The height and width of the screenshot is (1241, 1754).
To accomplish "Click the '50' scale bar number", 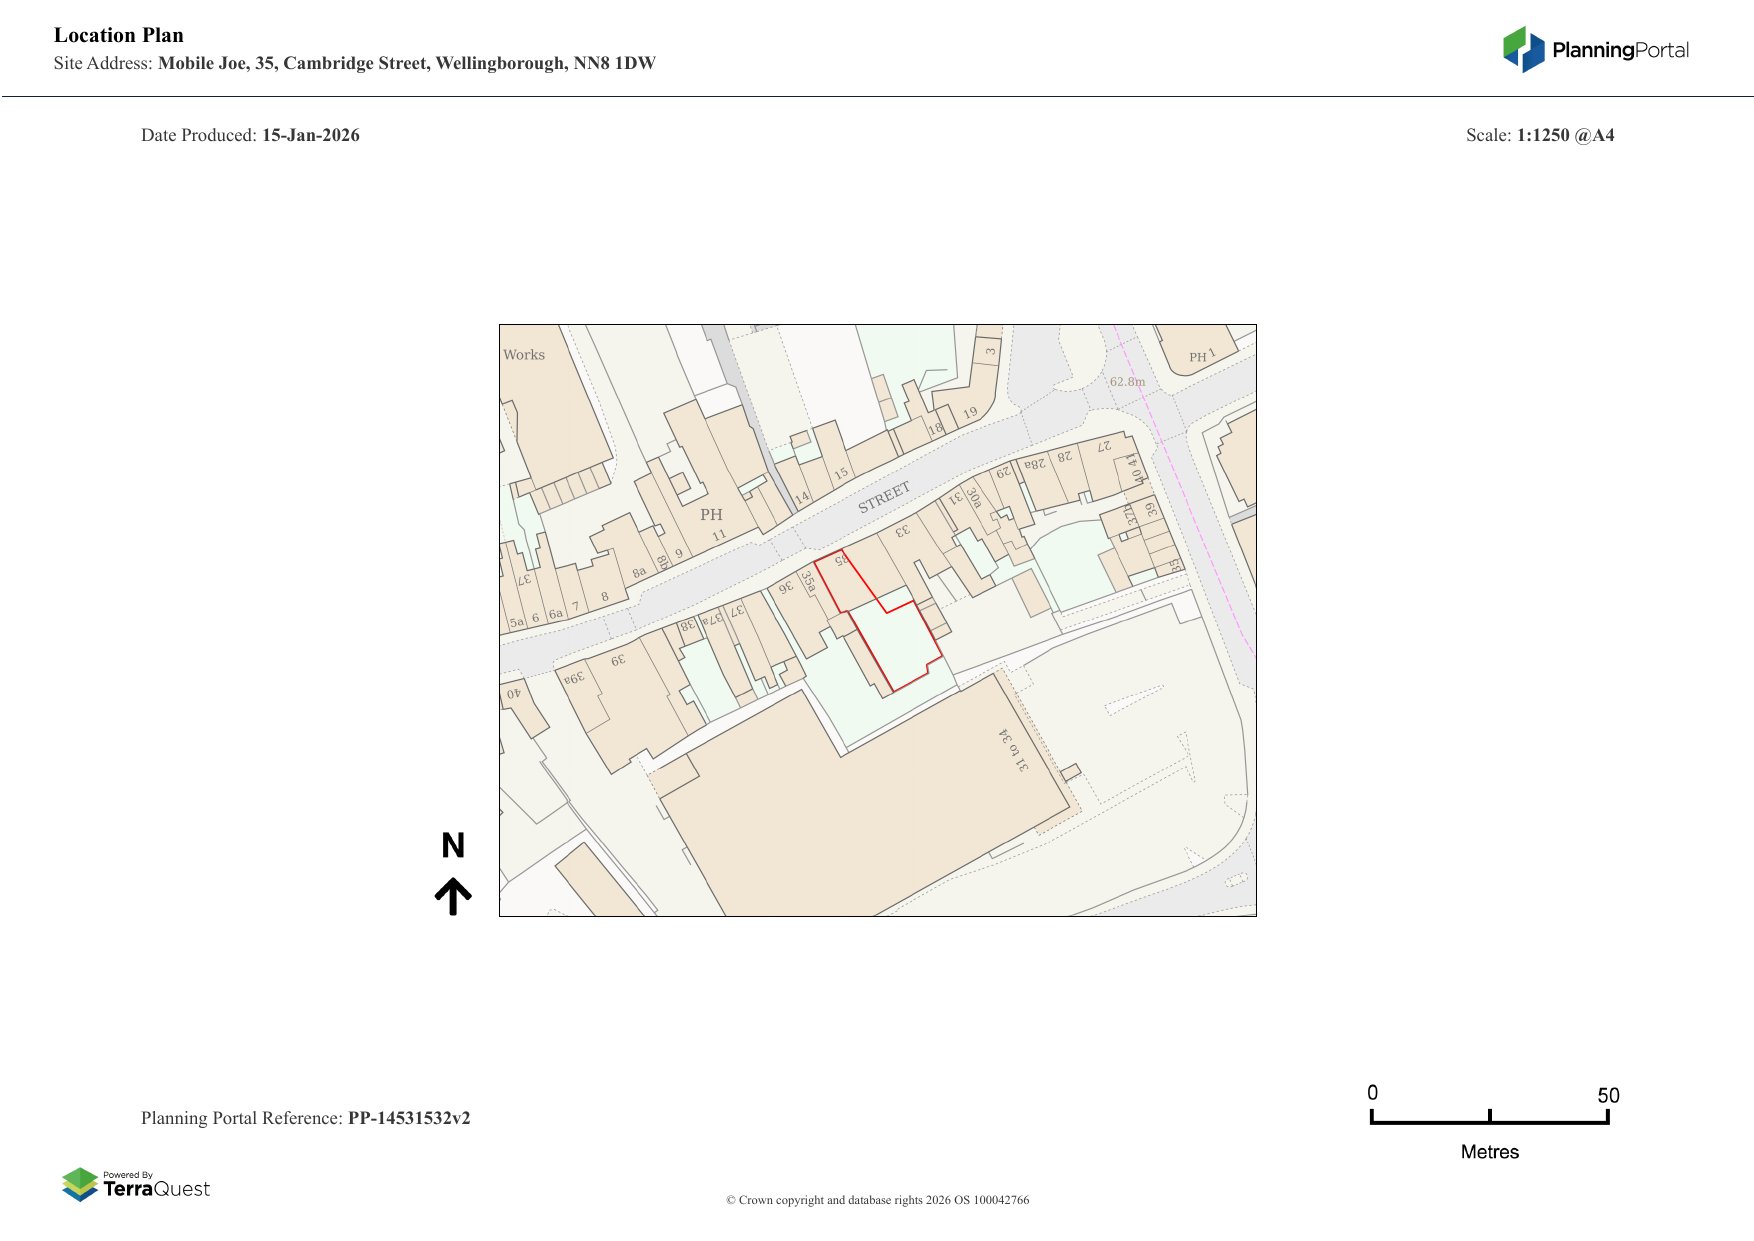I will click(x=1608, y=1095).
